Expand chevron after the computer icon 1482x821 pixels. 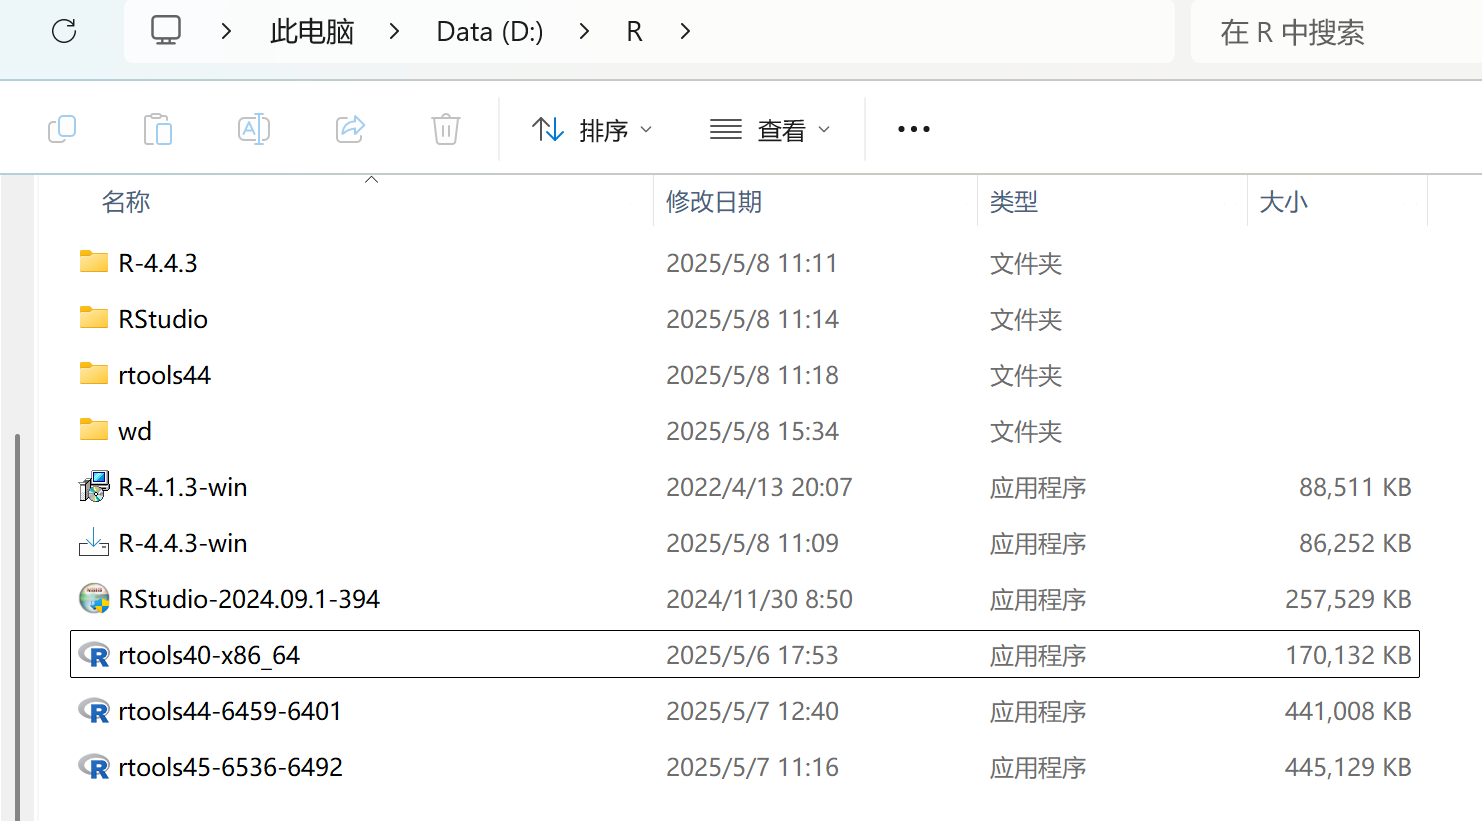click(x=227, y=31)
